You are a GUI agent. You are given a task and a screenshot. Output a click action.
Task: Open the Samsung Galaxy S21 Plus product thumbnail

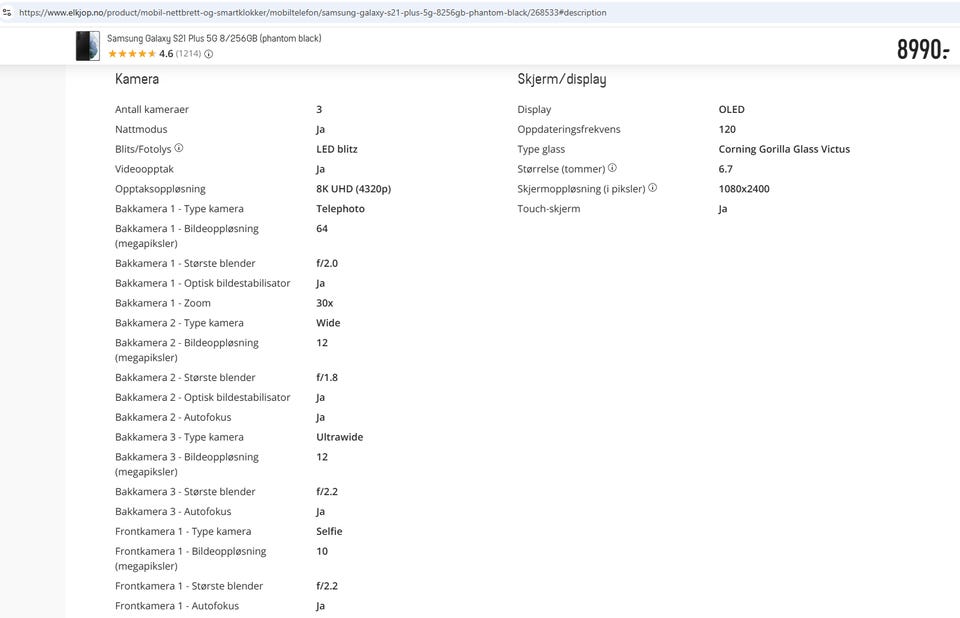click(88, 46)
